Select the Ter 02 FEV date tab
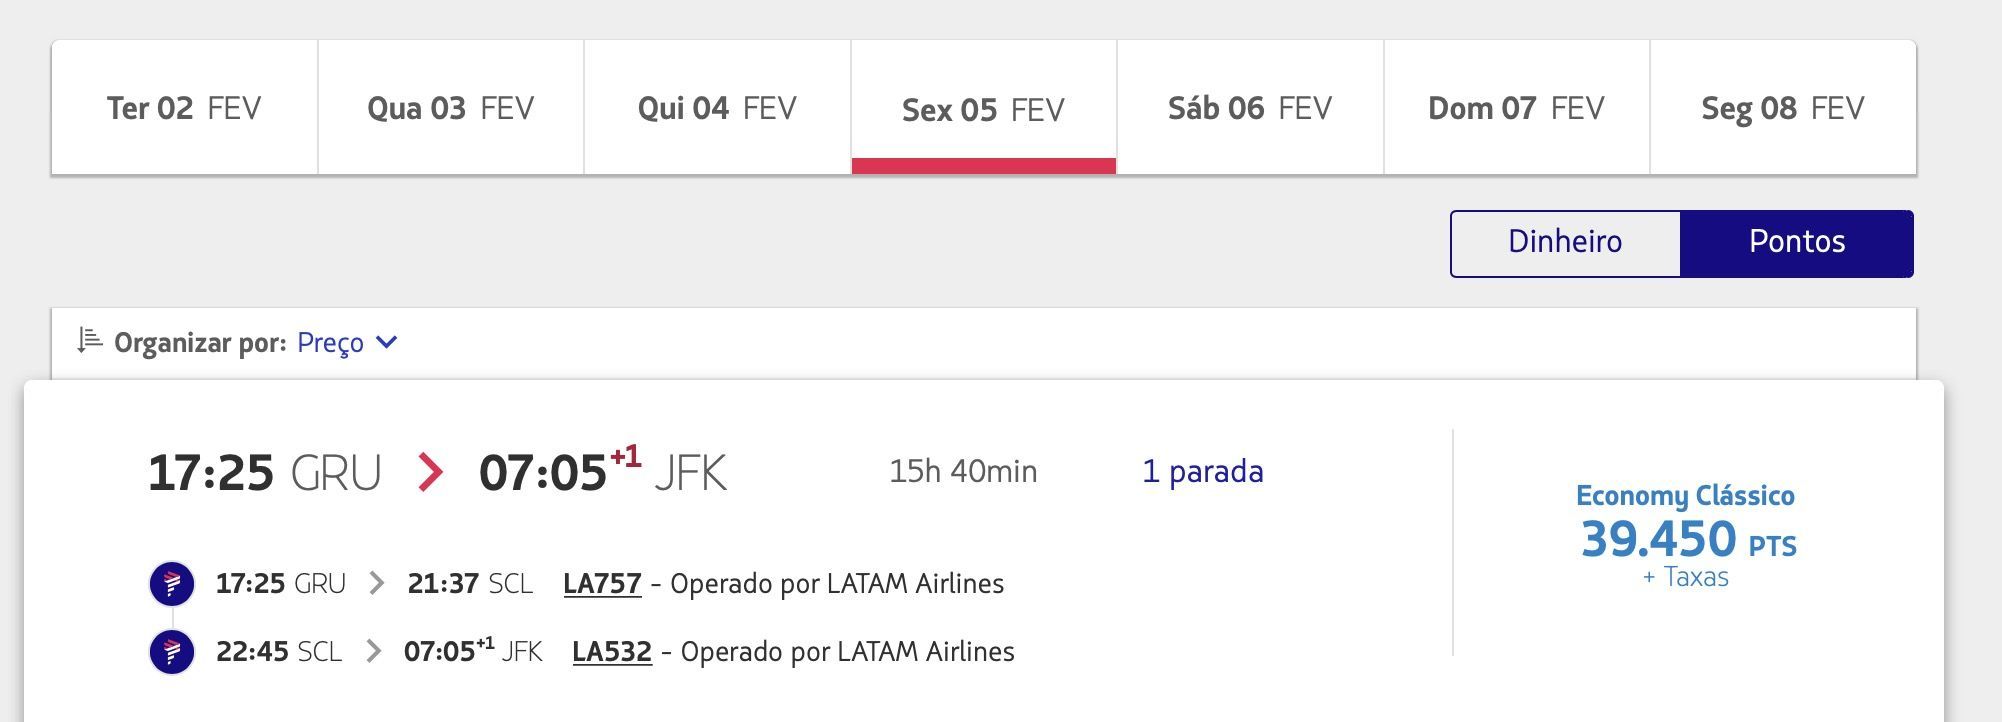Screen dimensions: 2002x722 click(x=185, y=108)
